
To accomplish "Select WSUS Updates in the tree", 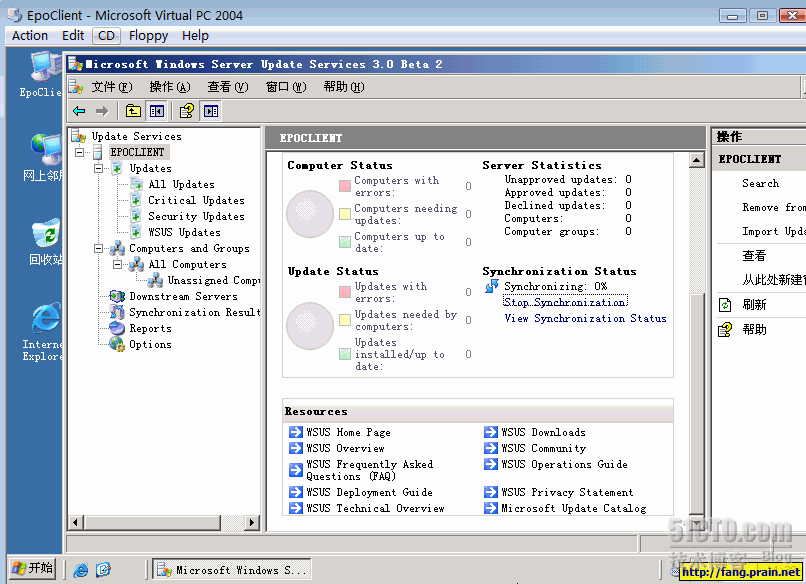I will tap(184, 232).
